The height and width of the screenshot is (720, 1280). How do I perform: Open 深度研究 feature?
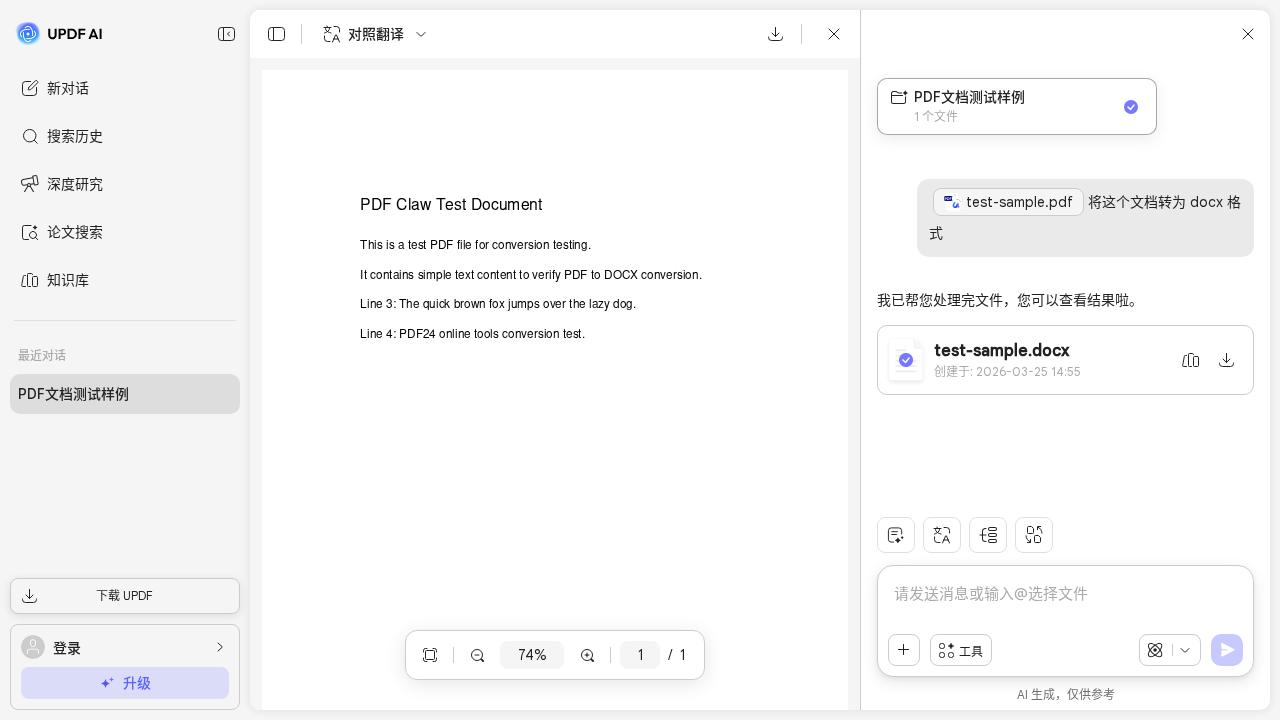click(x=74, y=184)
